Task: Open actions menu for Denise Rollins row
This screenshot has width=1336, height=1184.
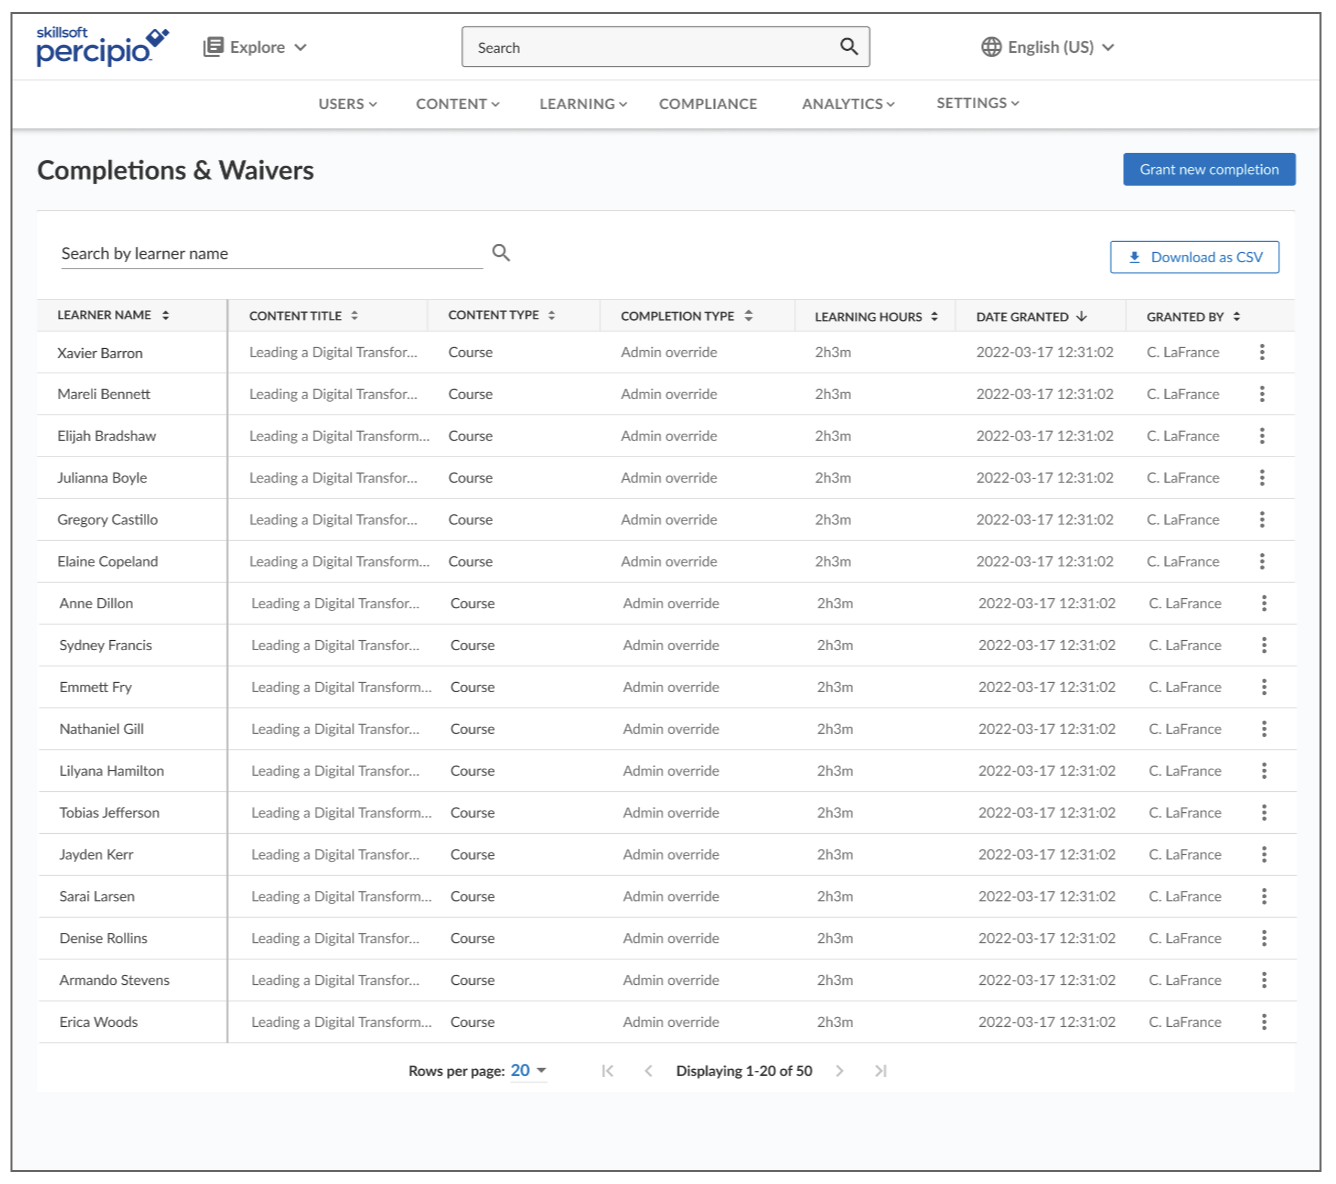Action: pos(1264,938)
